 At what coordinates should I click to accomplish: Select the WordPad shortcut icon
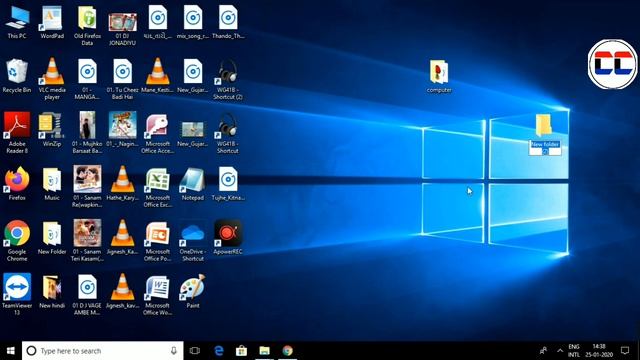click(x=52, y=22)
